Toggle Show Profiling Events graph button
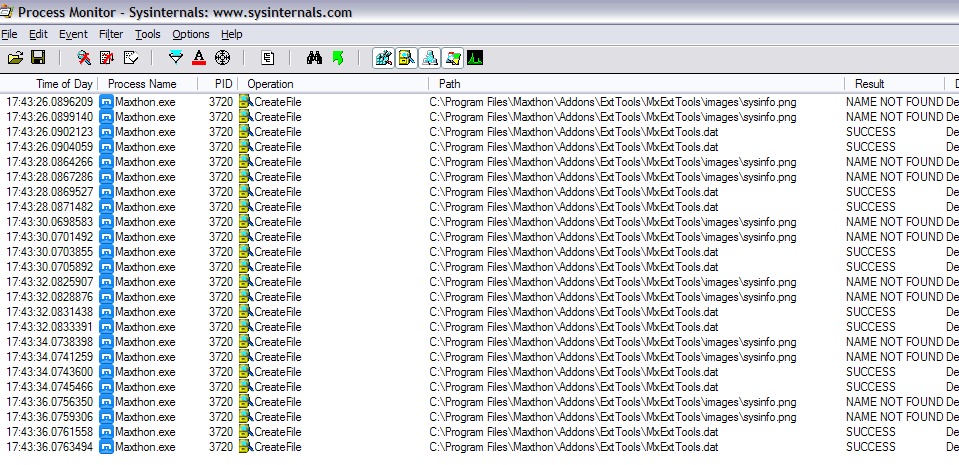 click(x=475, y=58)
